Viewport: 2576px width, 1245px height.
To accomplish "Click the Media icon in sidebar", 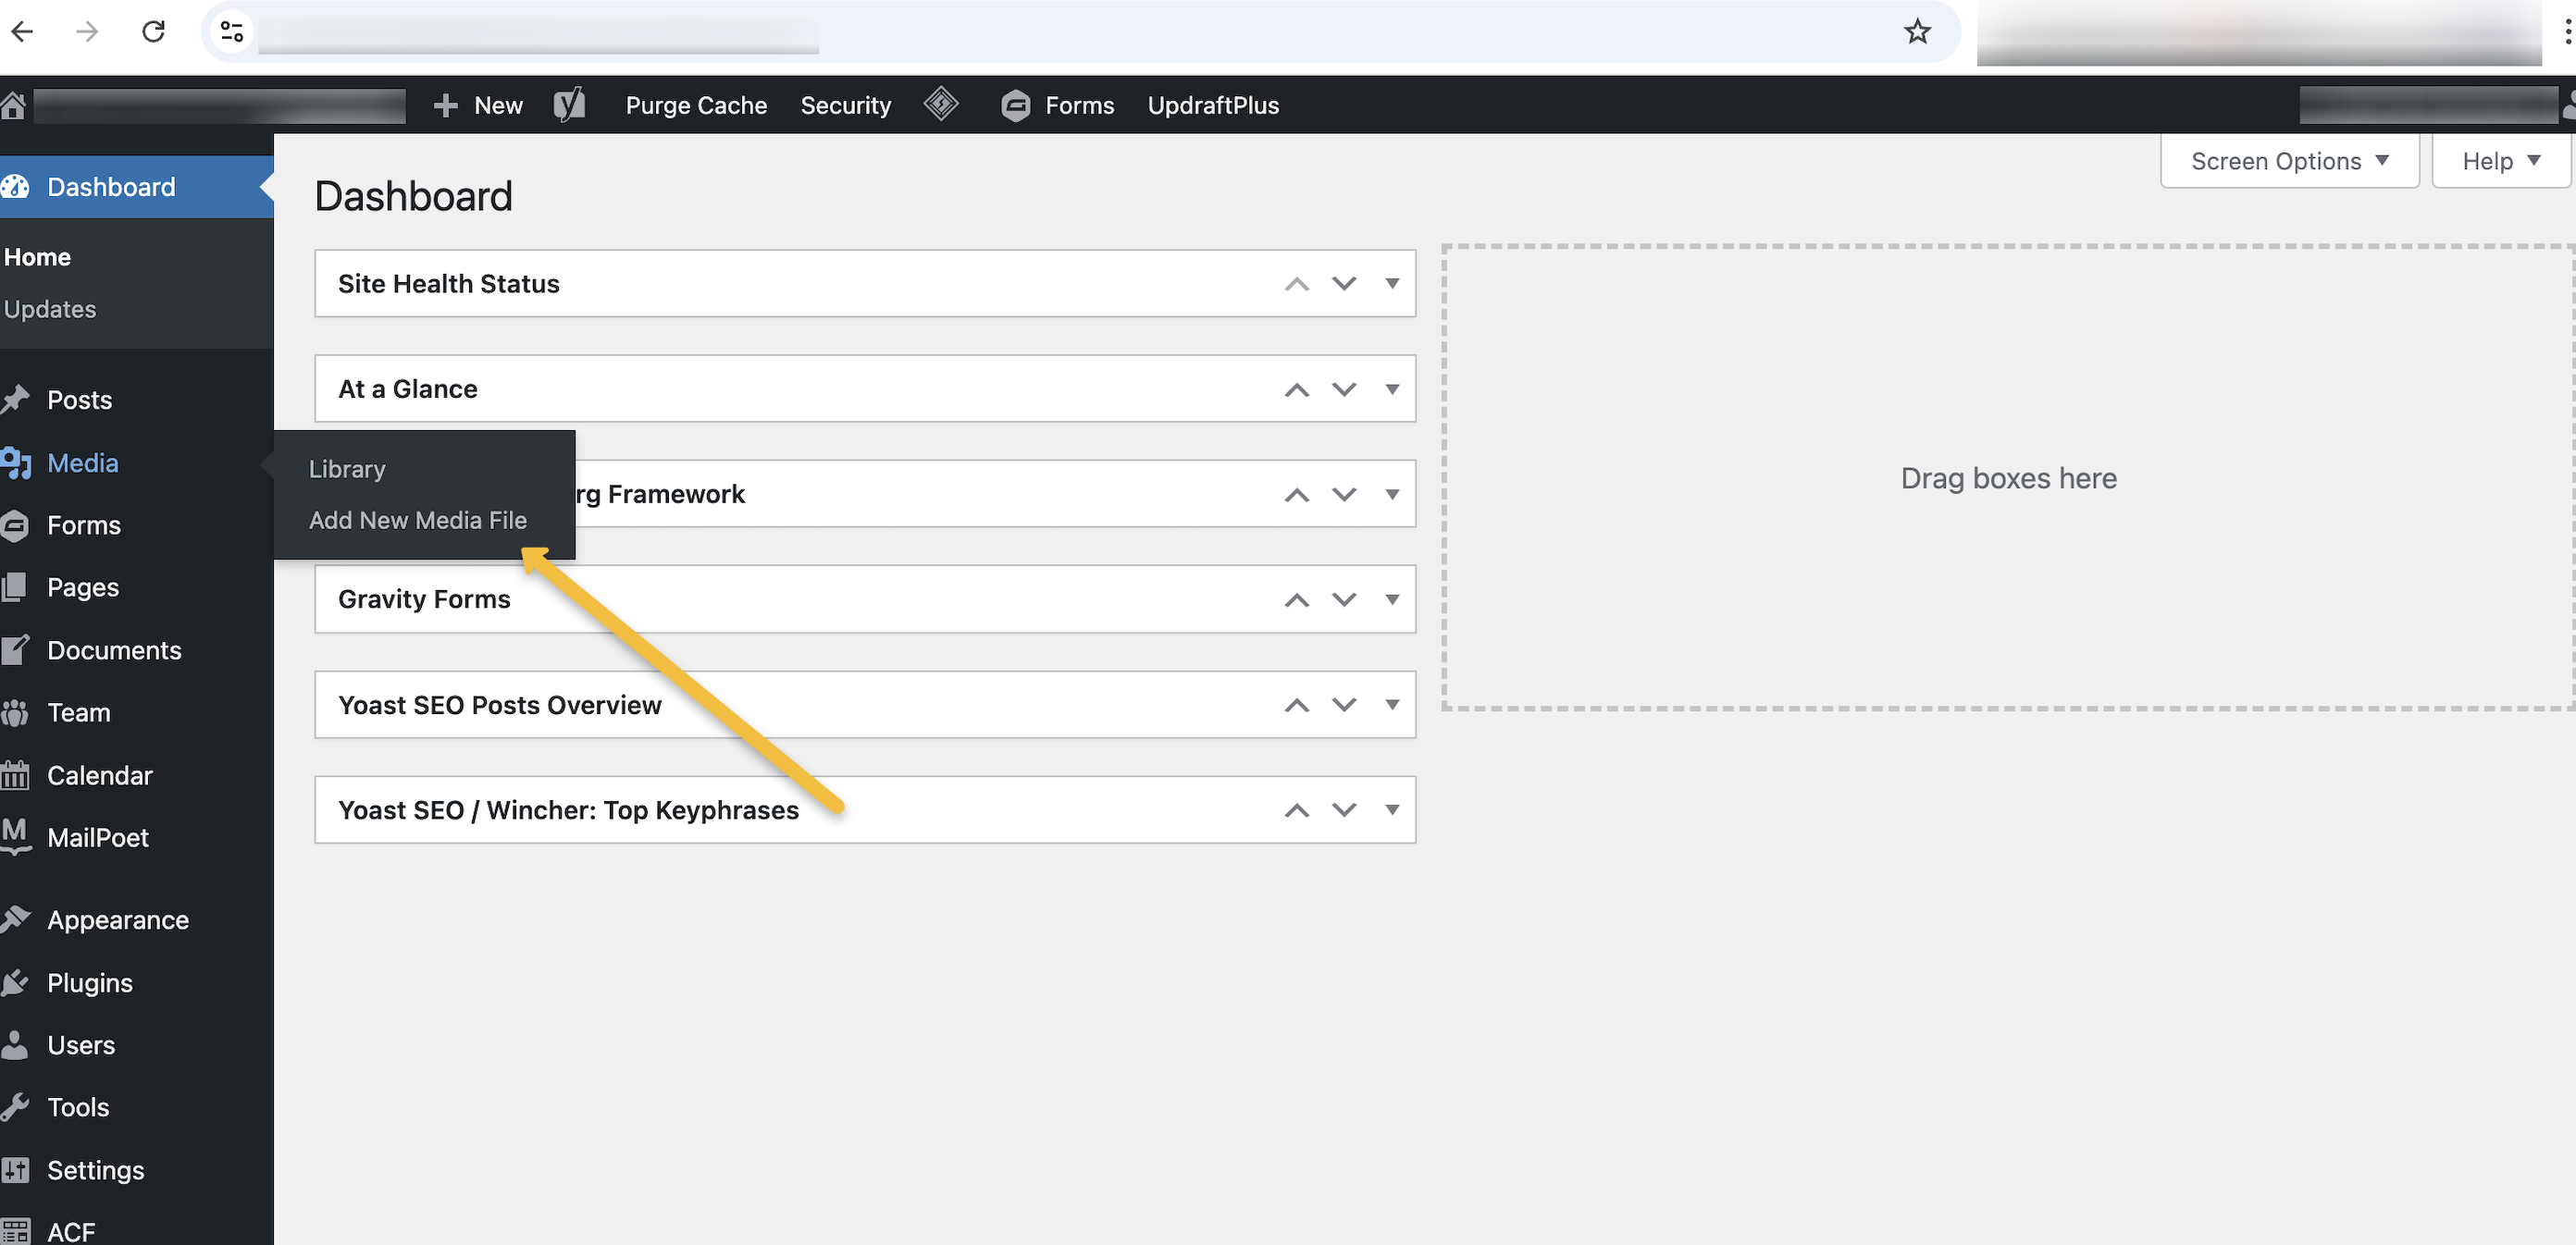I will pyautogui.click(x=16, y=463).
